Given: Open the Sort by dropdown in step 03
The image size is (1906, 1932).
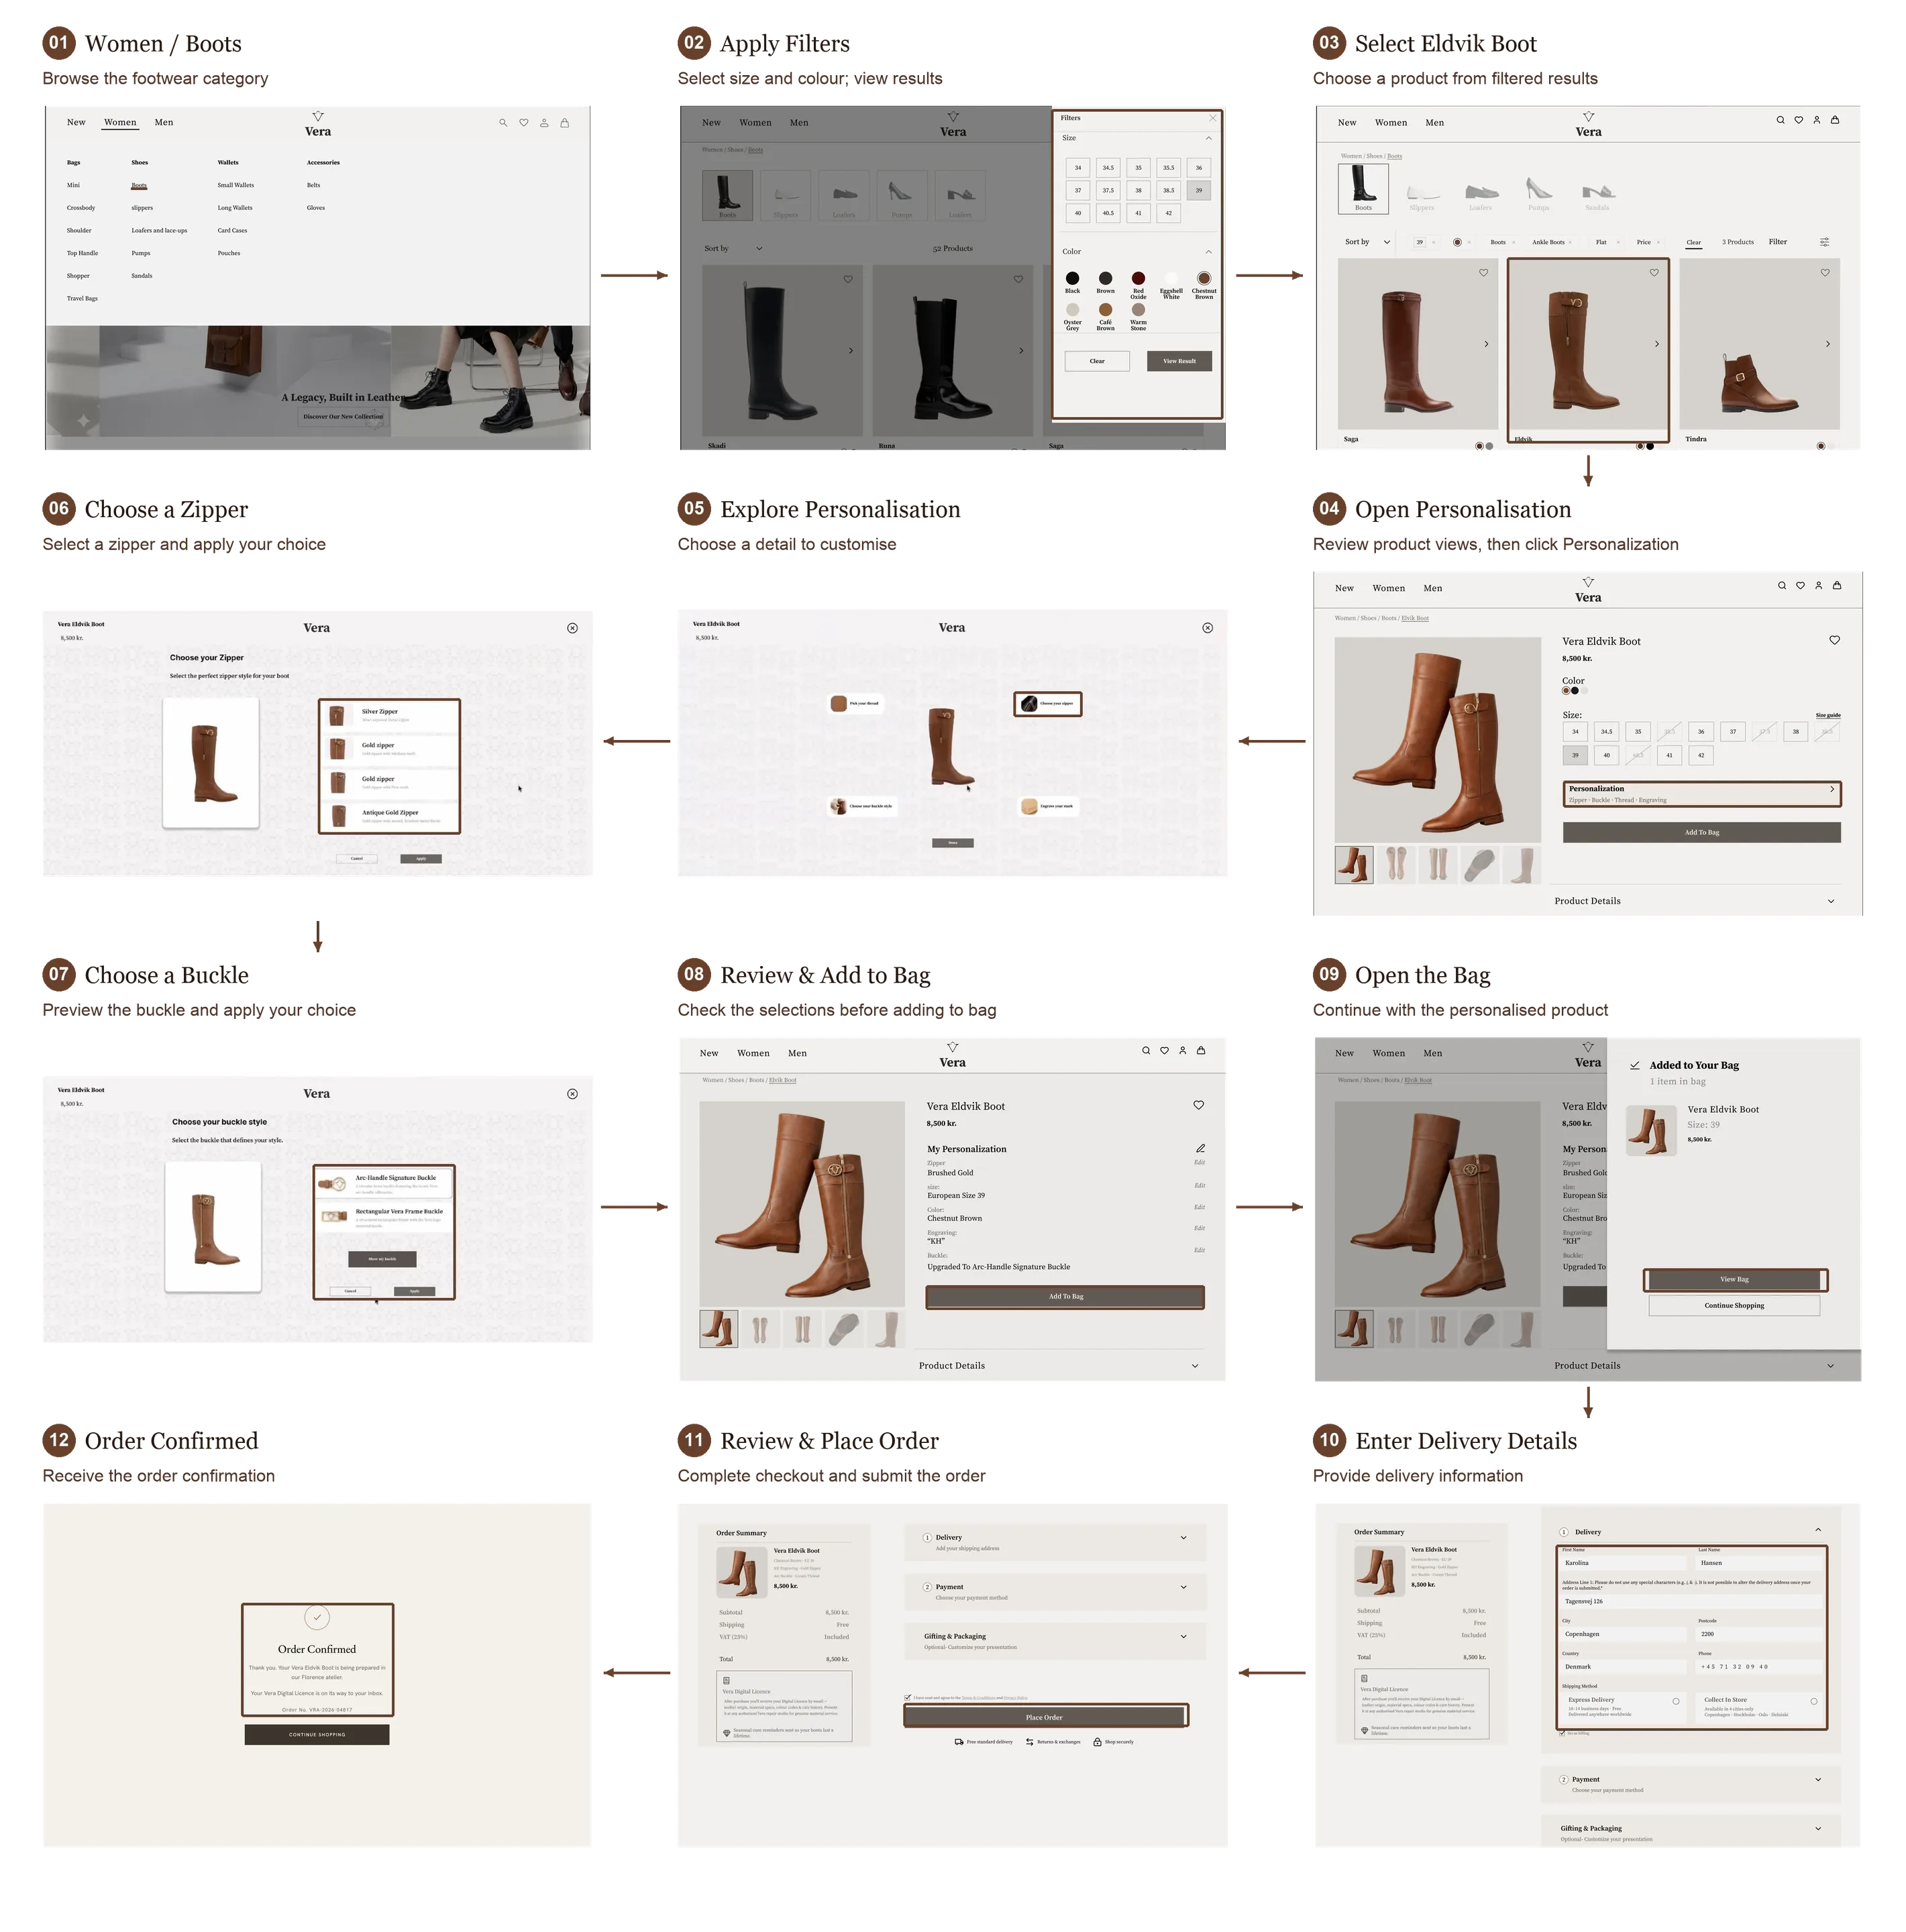Looking at the screenshot, I should click(1367, 242).
